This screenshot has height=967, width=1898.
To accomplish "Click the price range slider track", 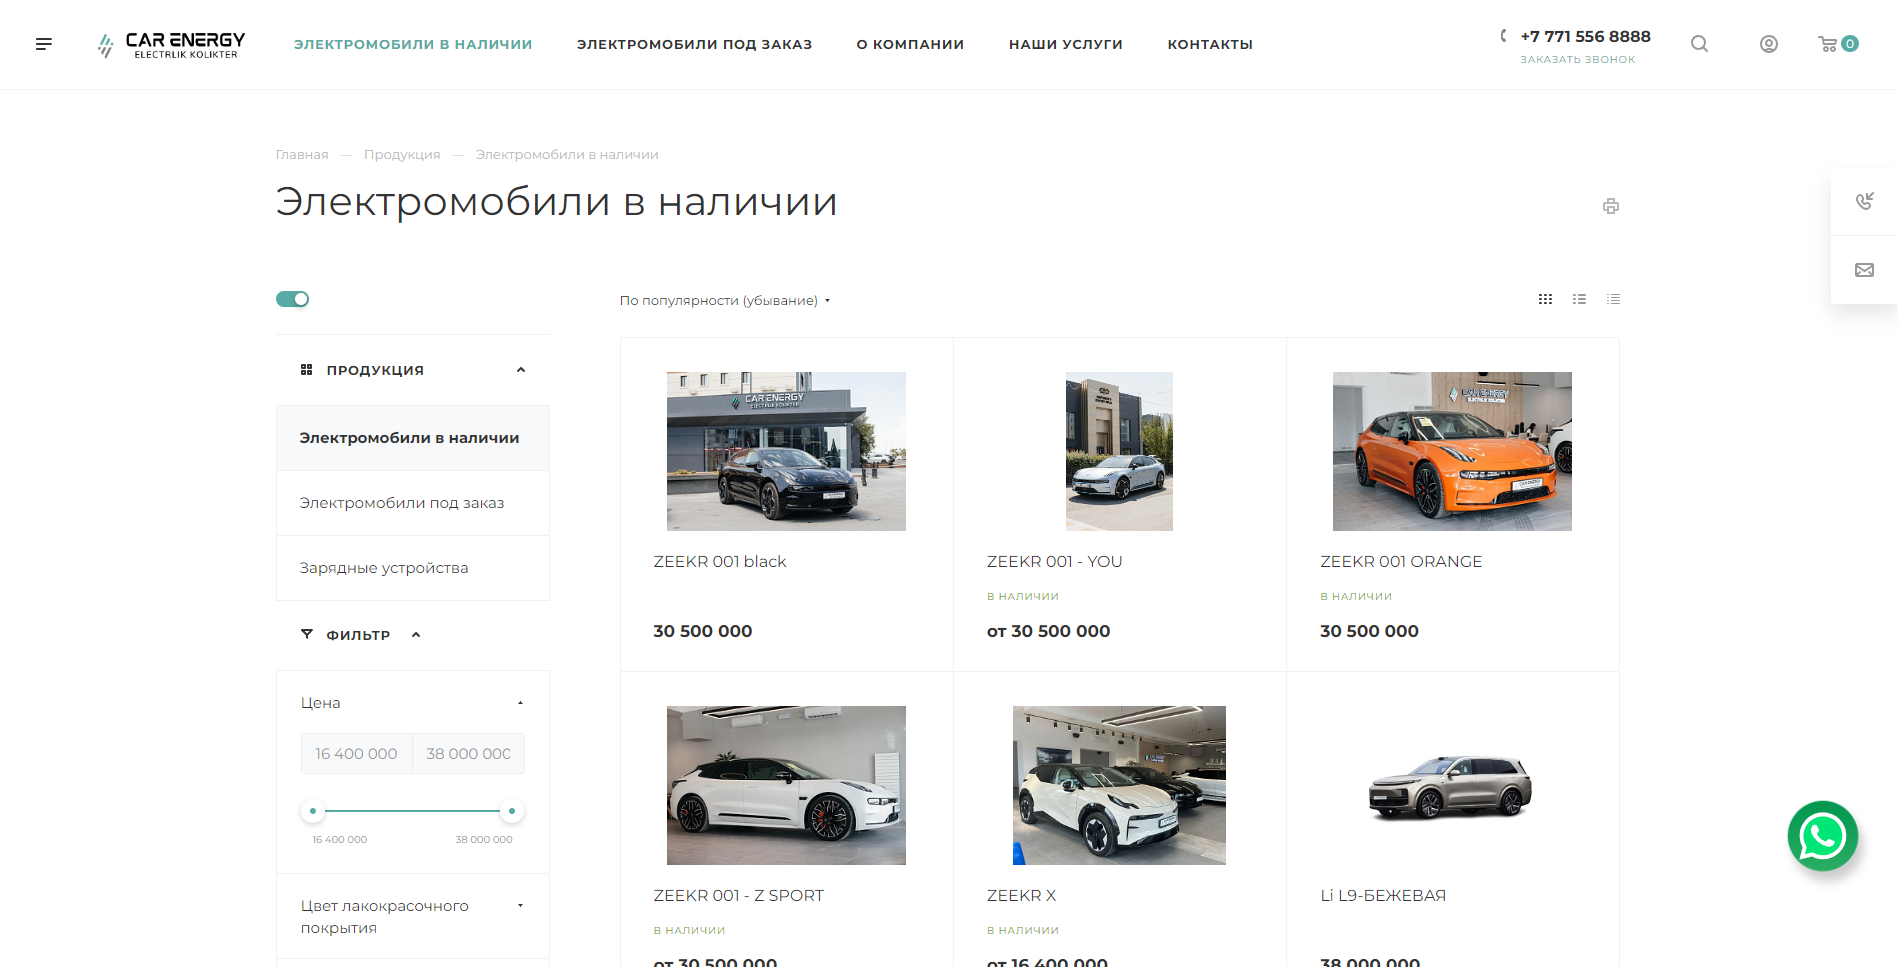I will tap(412, 811).
